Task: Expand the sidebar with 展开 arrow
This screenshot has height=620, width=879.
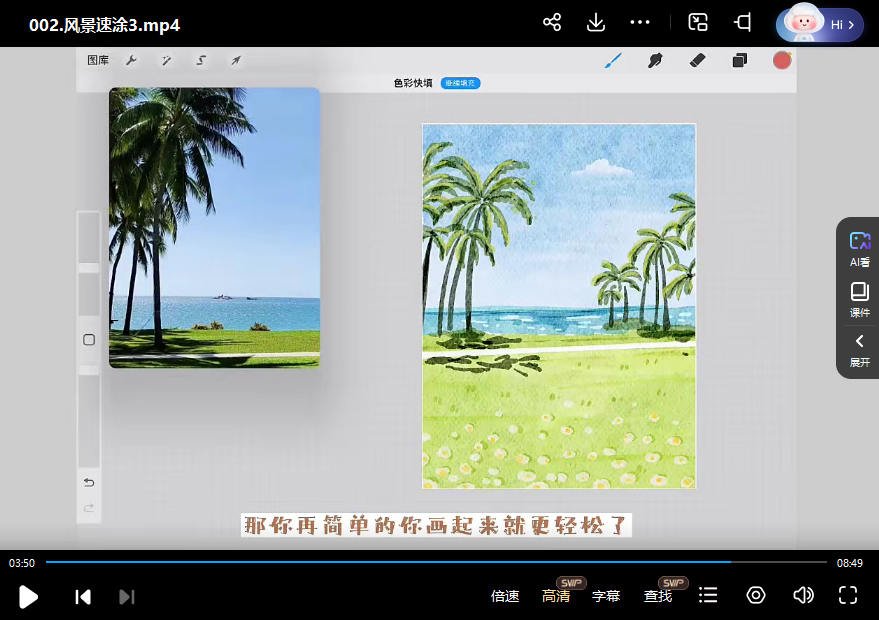Action: point(859,350)
